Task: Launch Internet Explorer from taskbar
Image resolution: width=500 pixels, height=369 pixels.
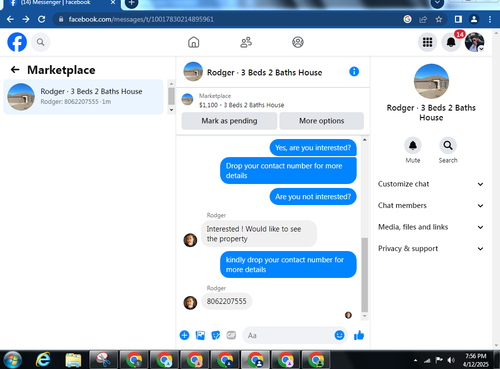Action: tap(43, 360)
